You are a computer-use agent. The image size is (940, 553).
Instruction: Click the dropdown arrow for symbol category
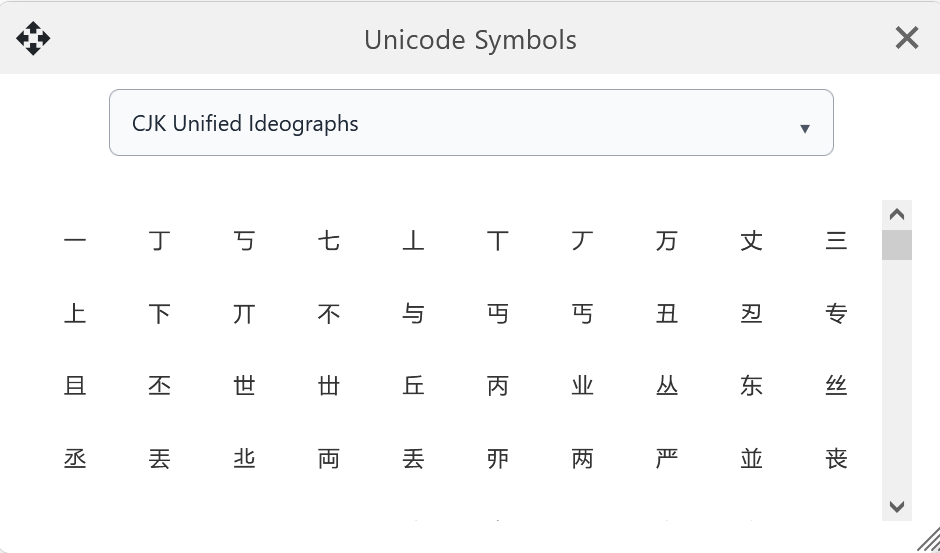805,128
